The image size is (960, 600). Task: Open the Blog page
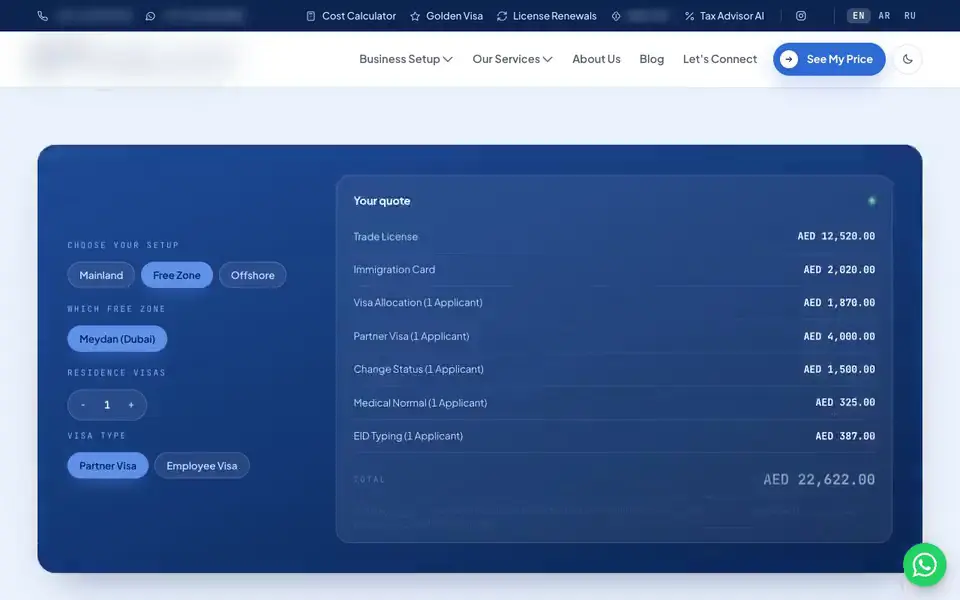[x=651, y=59]
